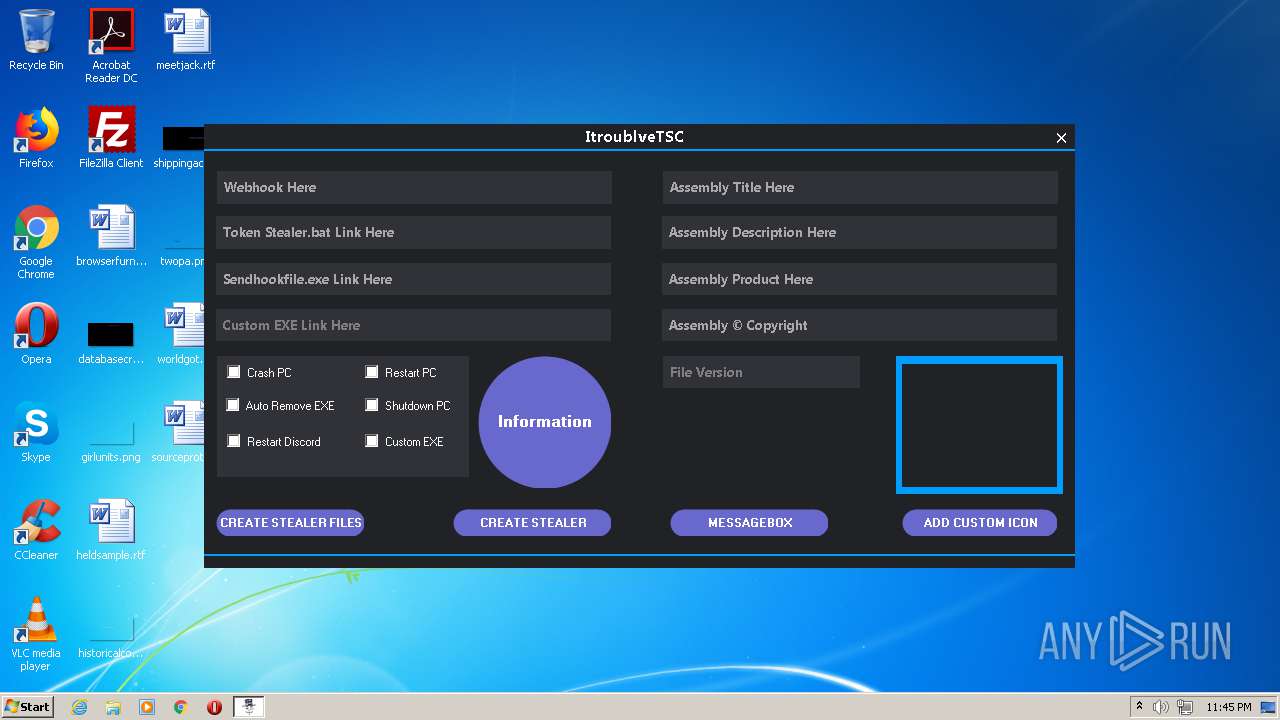The width and height of the screenshot is (1280, 720).
Task: Focus the Webhook Here field
Action: (414, 187)
